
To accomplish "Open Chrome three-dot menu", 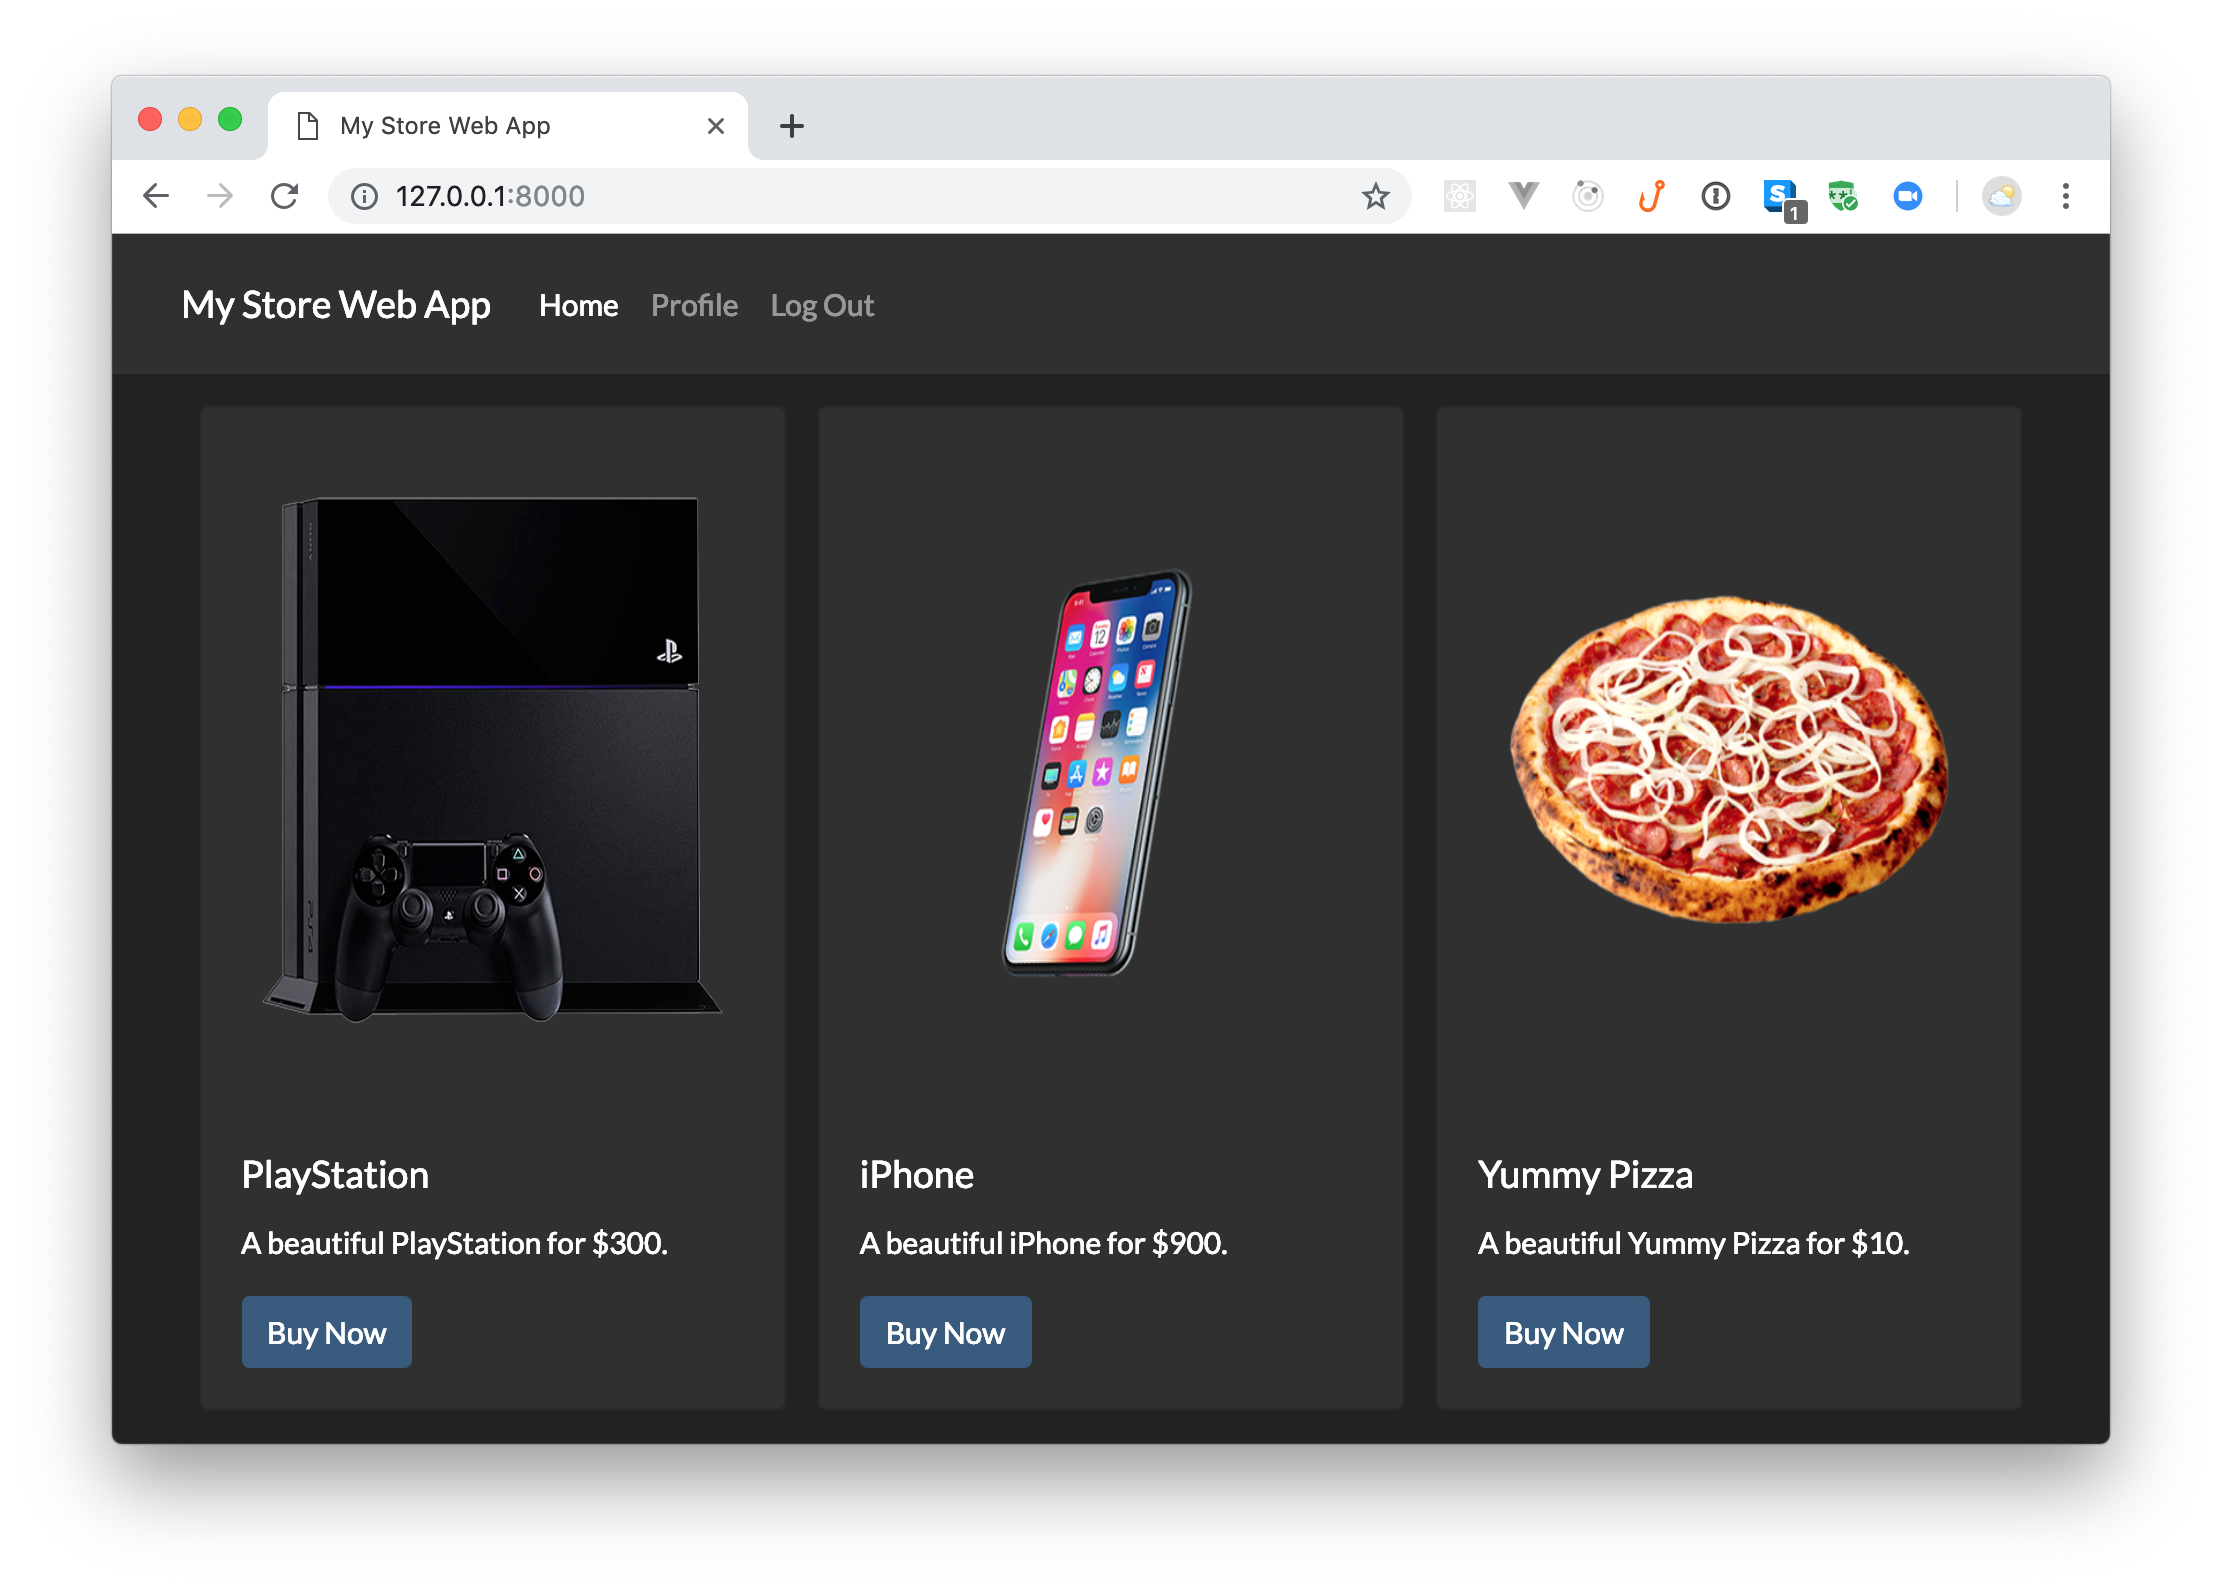I will 2065,196.
